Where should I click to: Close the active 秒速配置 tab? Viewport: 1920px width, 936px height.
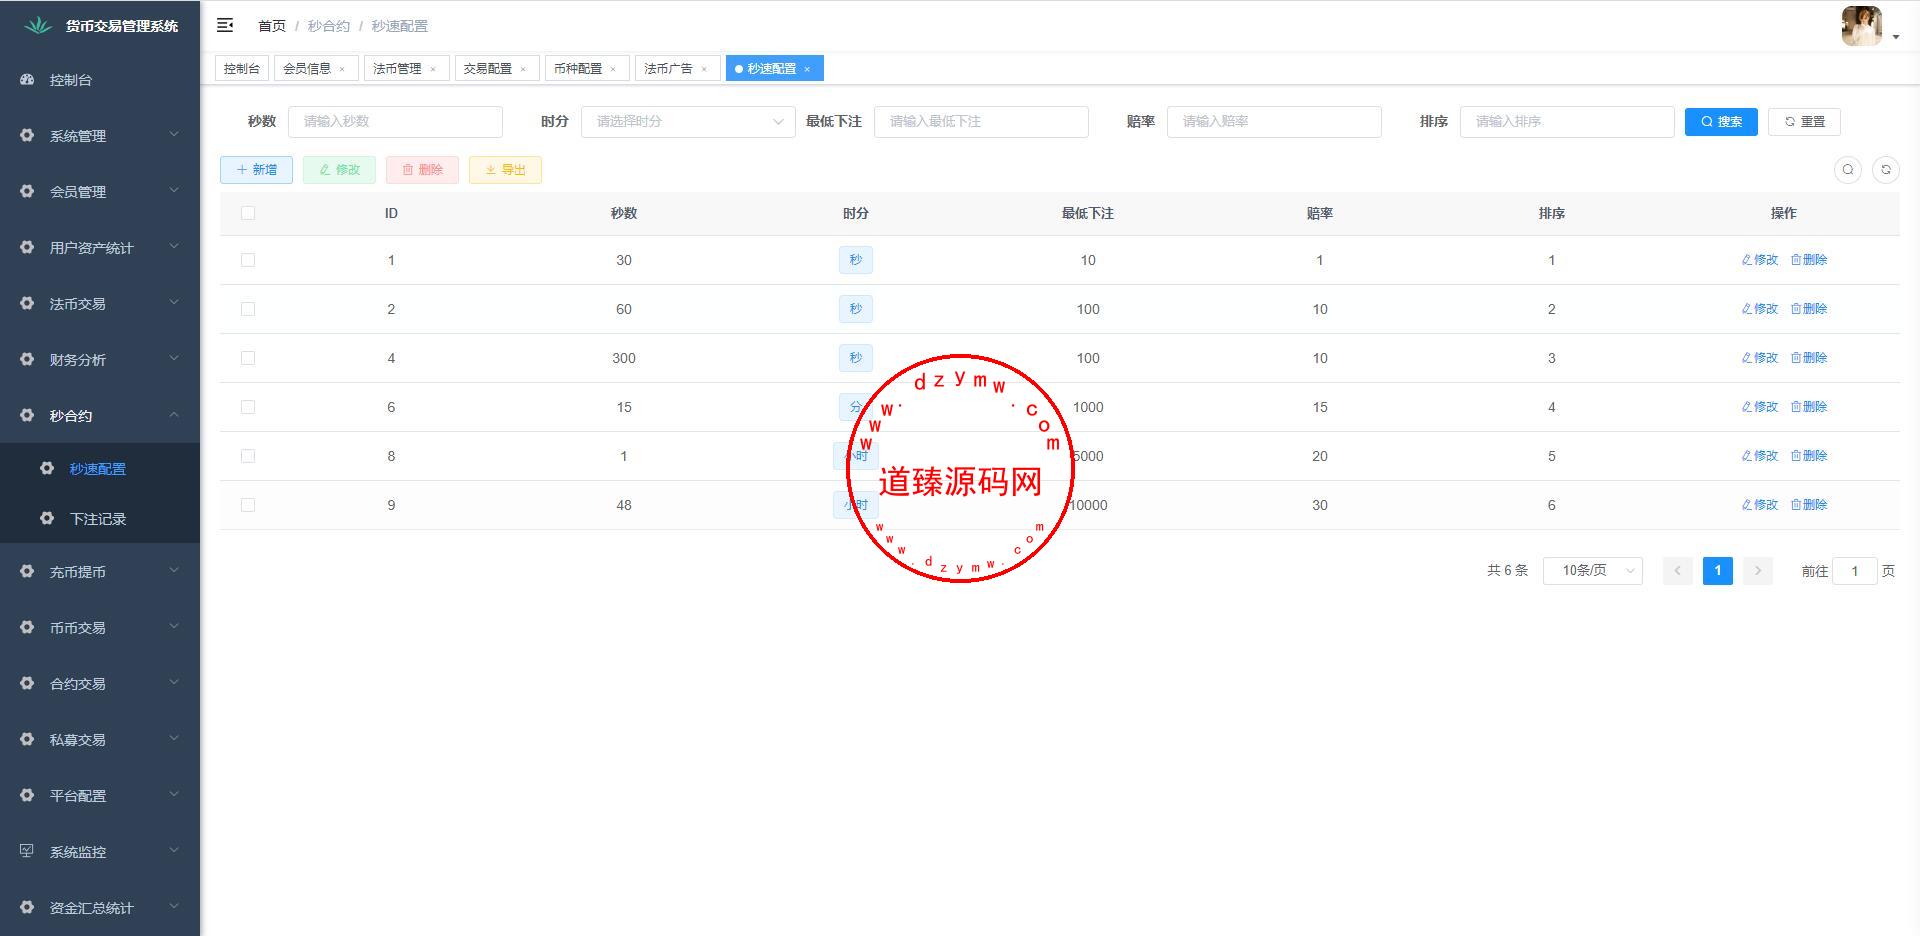click(807, 69)
